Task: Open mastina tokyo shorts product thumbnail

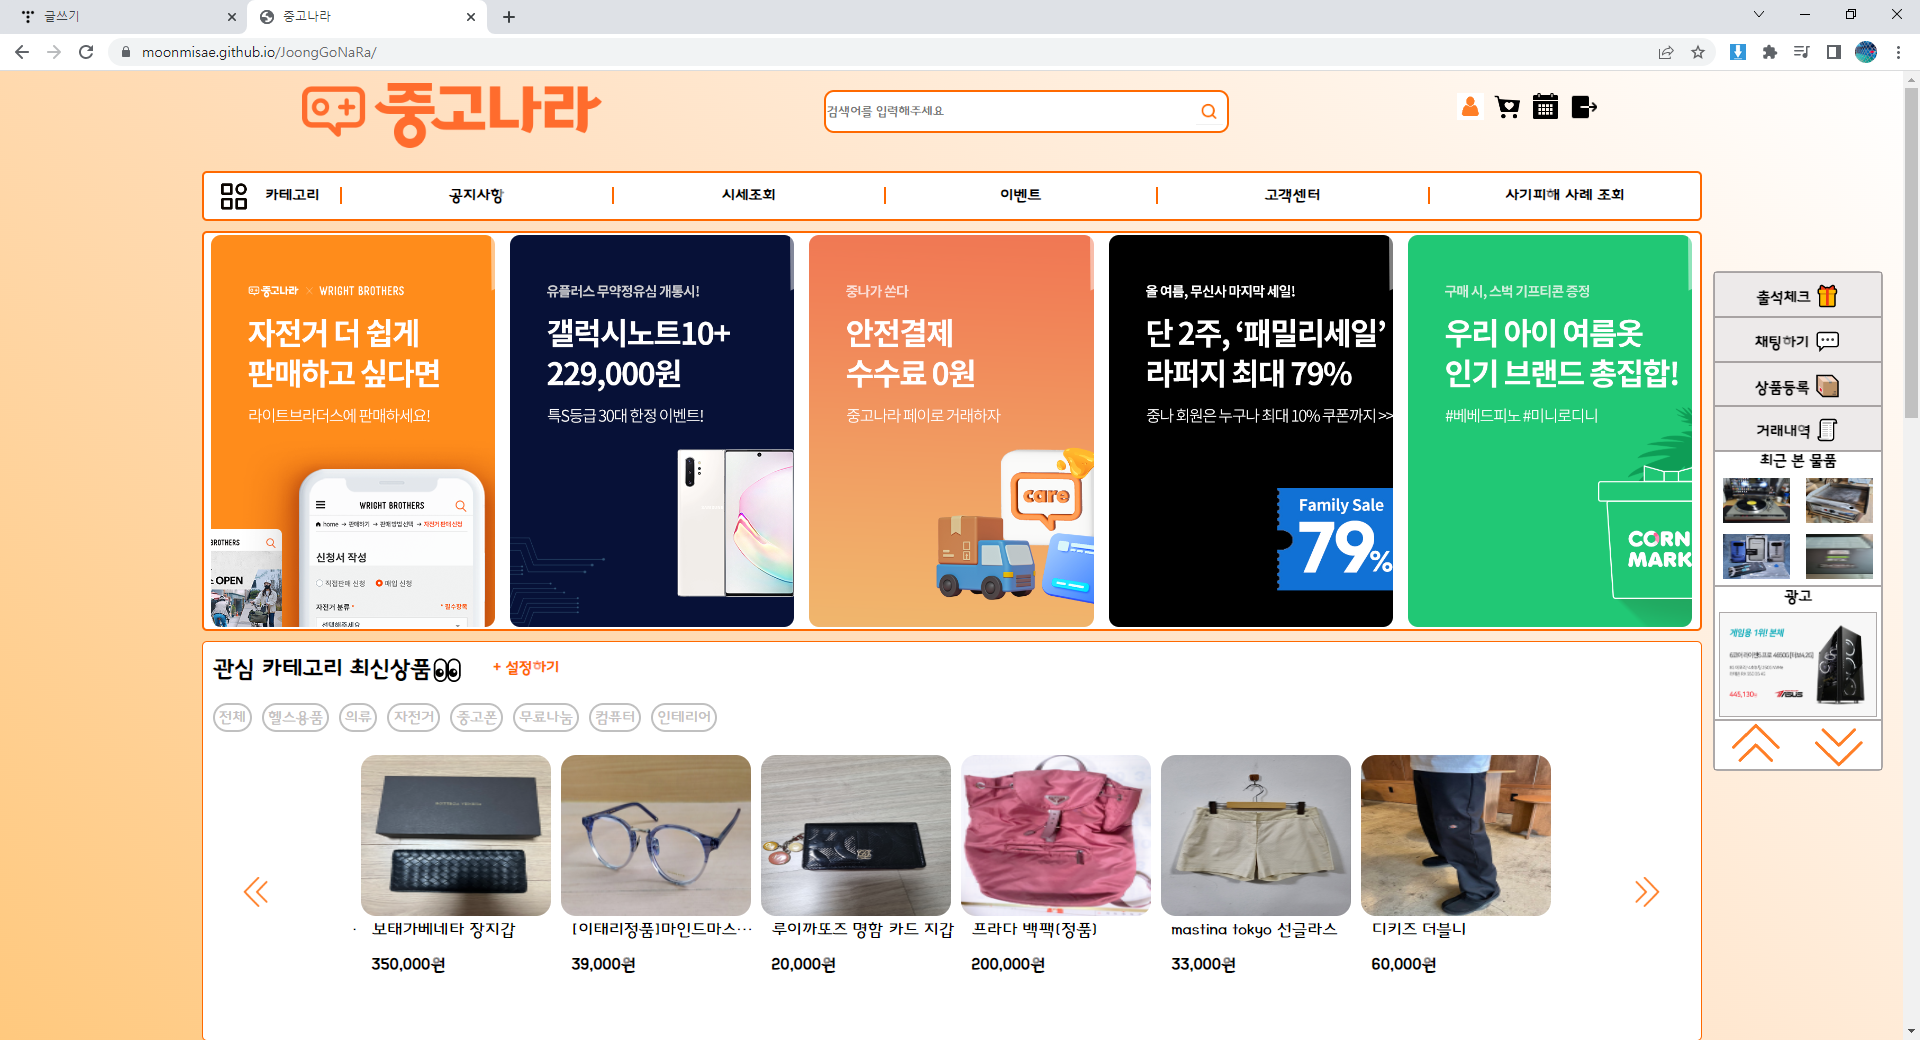Action: click(1256, 835)
